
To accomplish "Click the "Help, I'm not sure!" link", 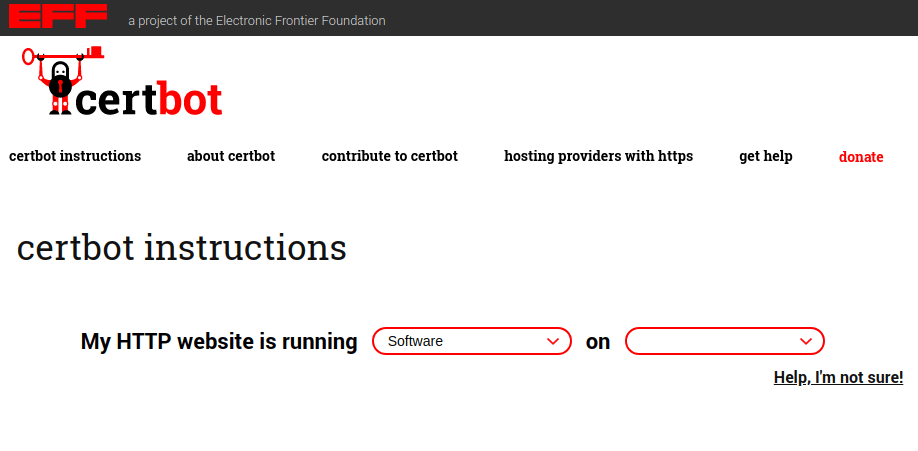I will [x=838, y=377].
